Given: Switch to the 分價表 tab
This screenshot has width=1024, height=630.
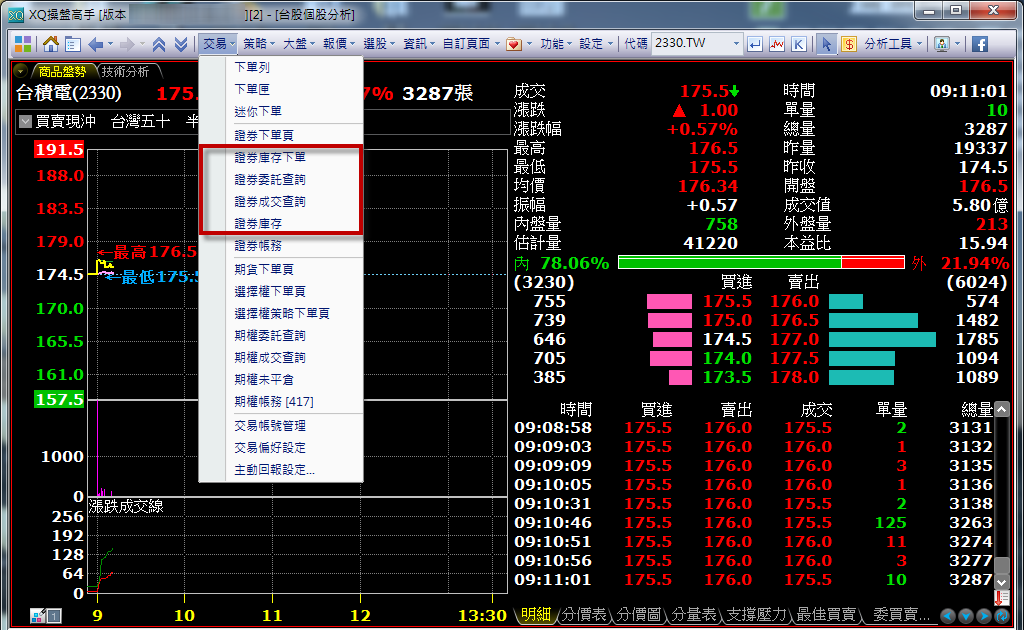Looking at the screenshot, I should click(584, 614).
